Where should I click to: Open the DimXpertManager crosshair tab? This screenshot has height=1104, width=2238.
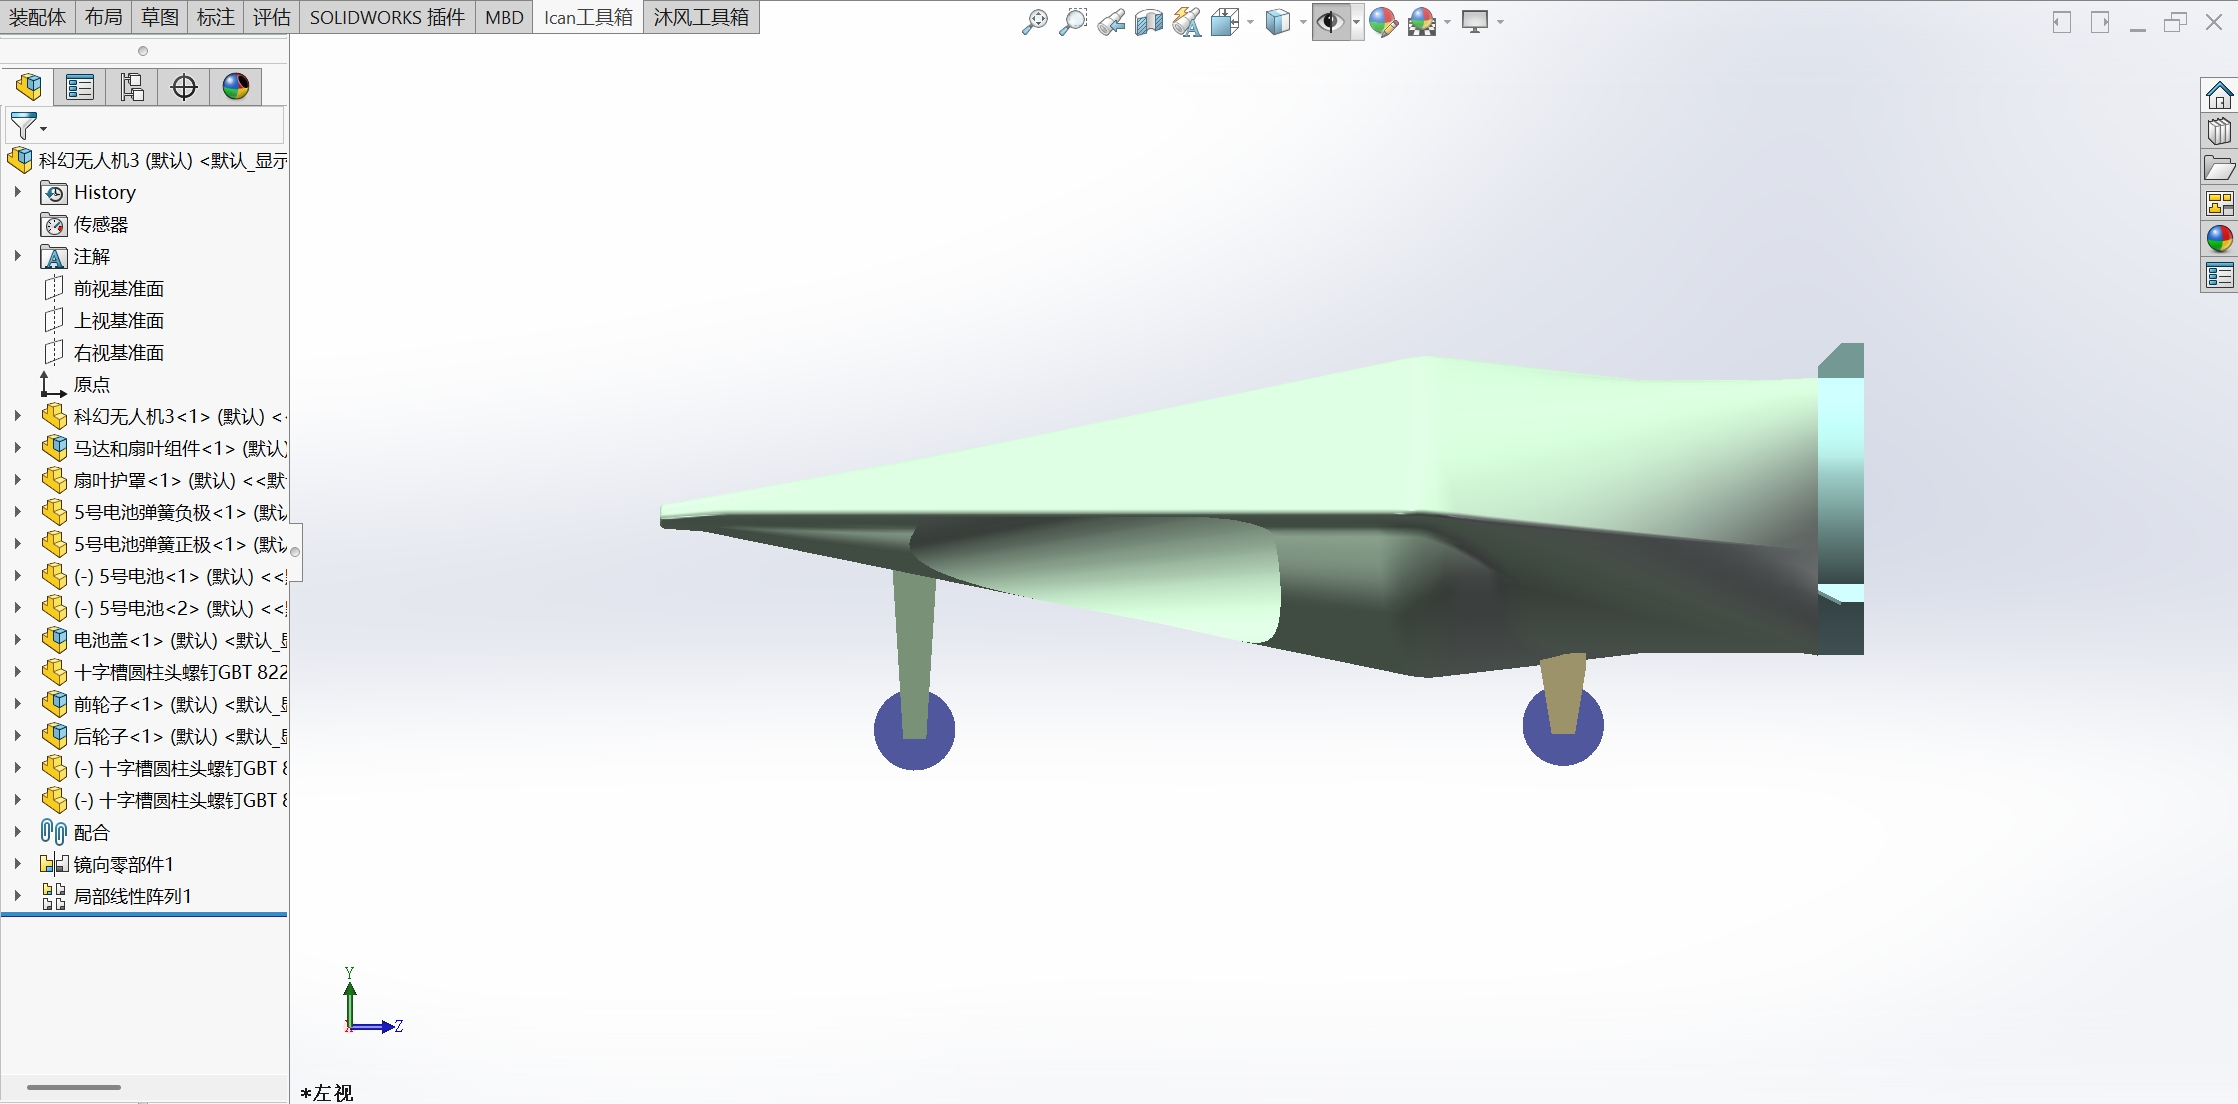(x=184, y=87)
